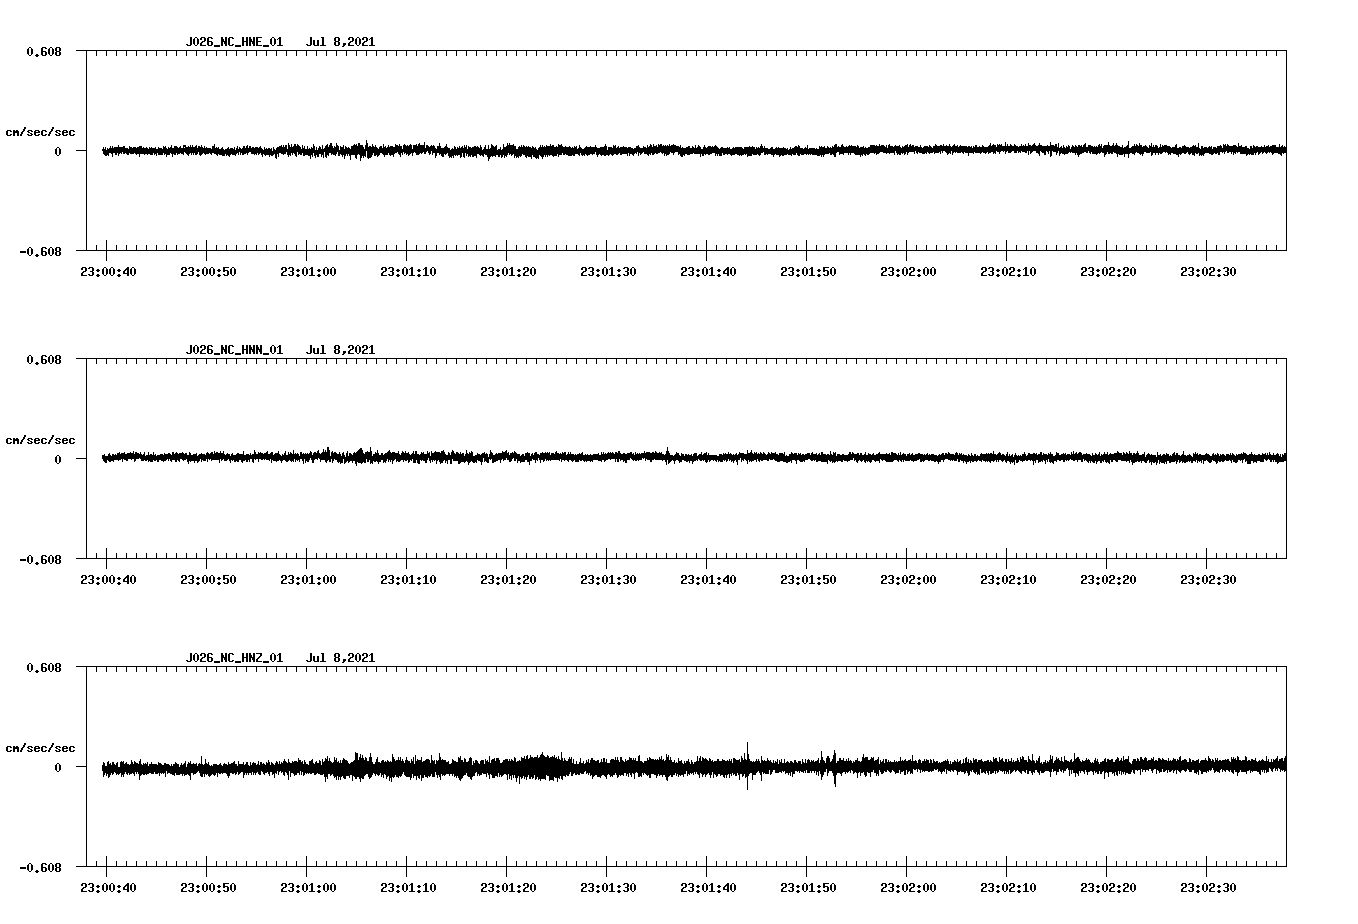
Task: Click the 23:02:30 time label under HNZ plot
Action: [1208, 888]
